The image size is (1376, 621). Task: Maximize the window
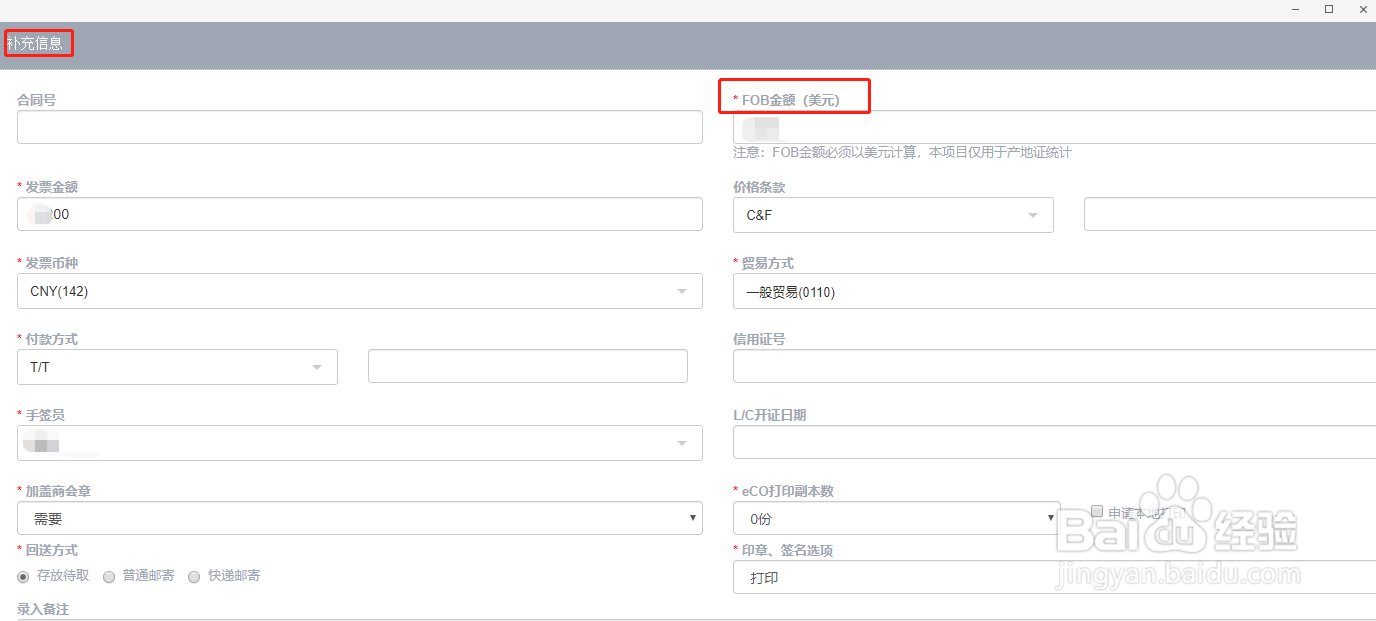(1329, 9)
